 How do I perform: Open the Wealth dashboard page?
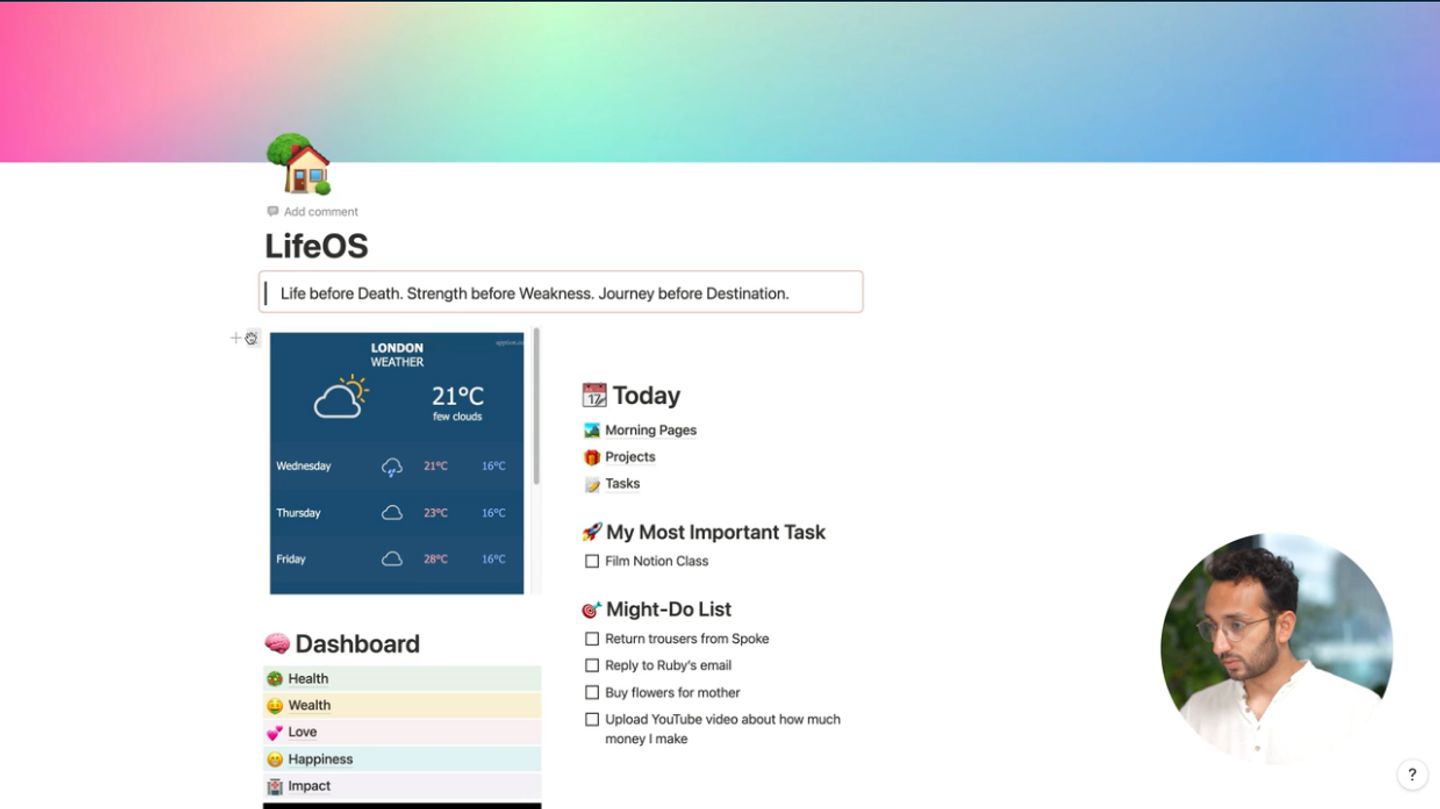point(309,705)
